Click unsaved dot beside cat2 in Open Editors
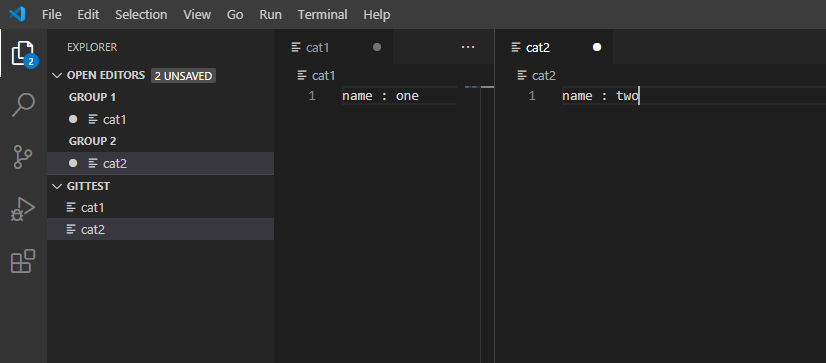This screenshot has width=826, height=363. [73, 163]
